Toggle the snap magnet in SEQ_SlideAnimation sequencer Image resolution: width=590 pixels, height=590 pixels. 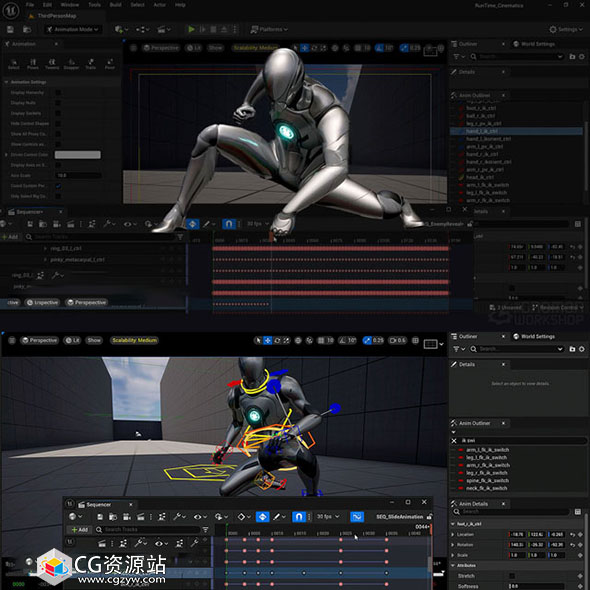coord(298,517)
